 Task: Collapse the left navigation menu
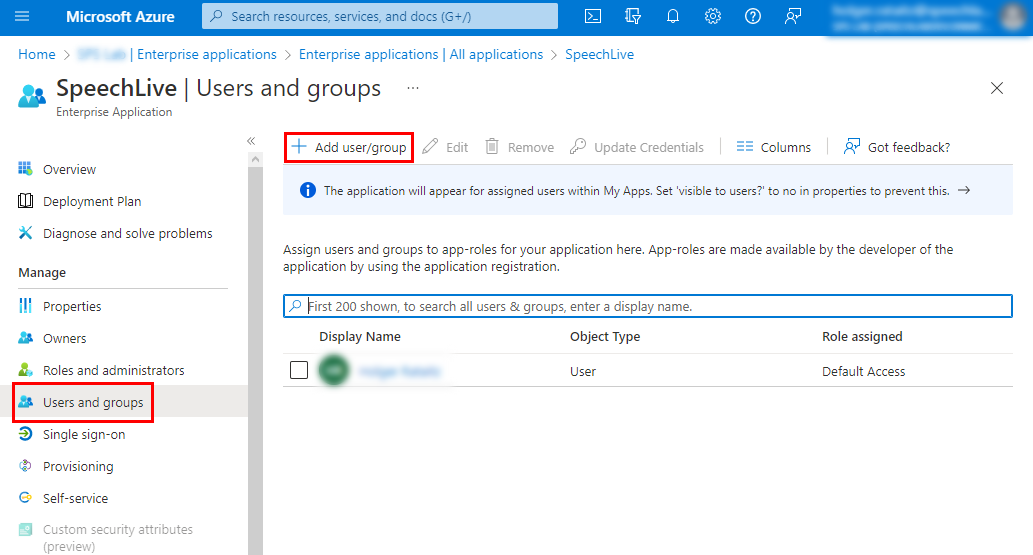coord(251,141)
